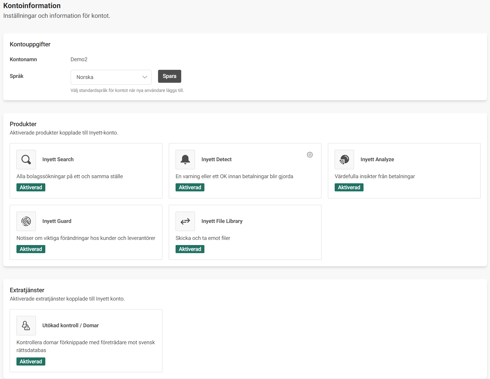Viewport: 490px width, 379px height.
Task: Click the Produkter section heading
Action: tap(23, 124)
